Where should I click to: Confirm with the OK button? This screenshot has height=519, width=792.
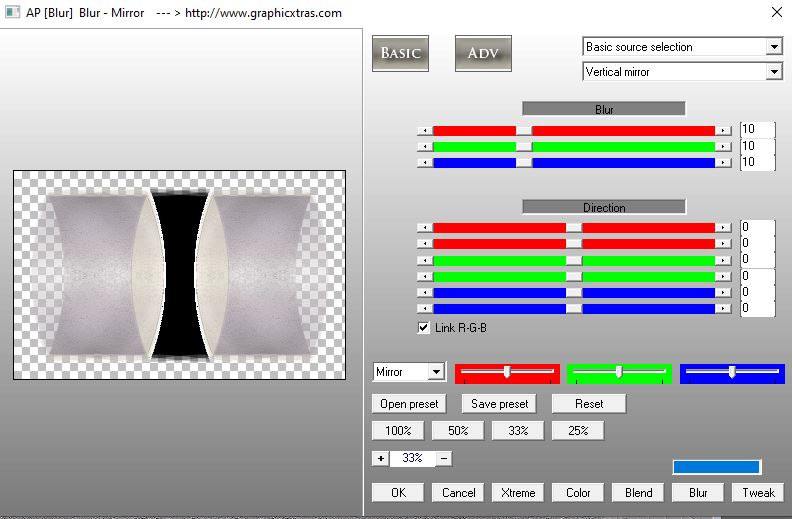[398, 493]
